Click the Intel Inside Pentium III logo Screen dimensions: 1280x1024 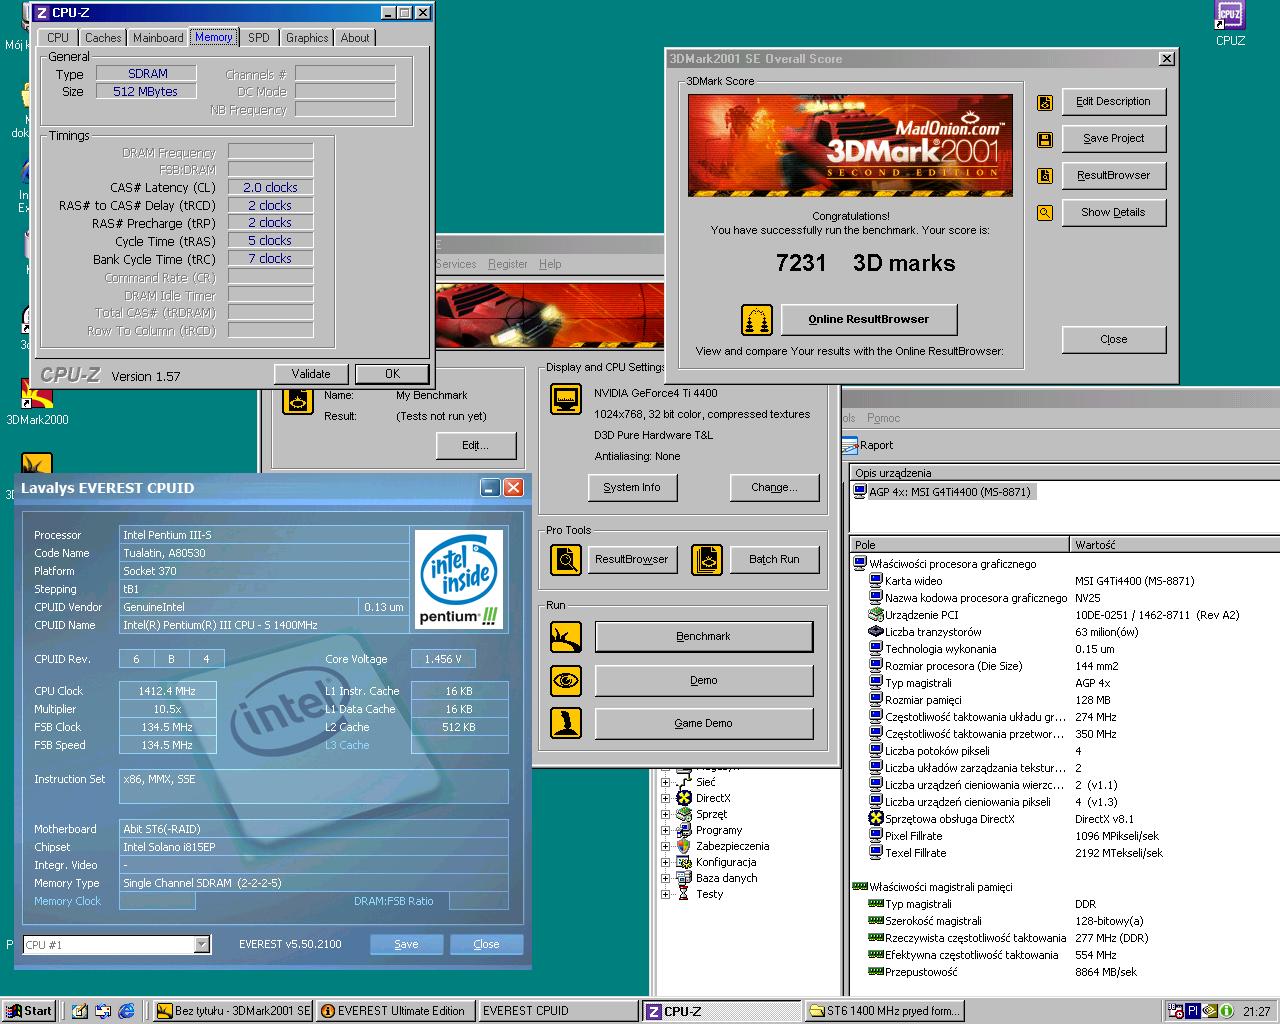pyautogui.click(x=460, y=580)
